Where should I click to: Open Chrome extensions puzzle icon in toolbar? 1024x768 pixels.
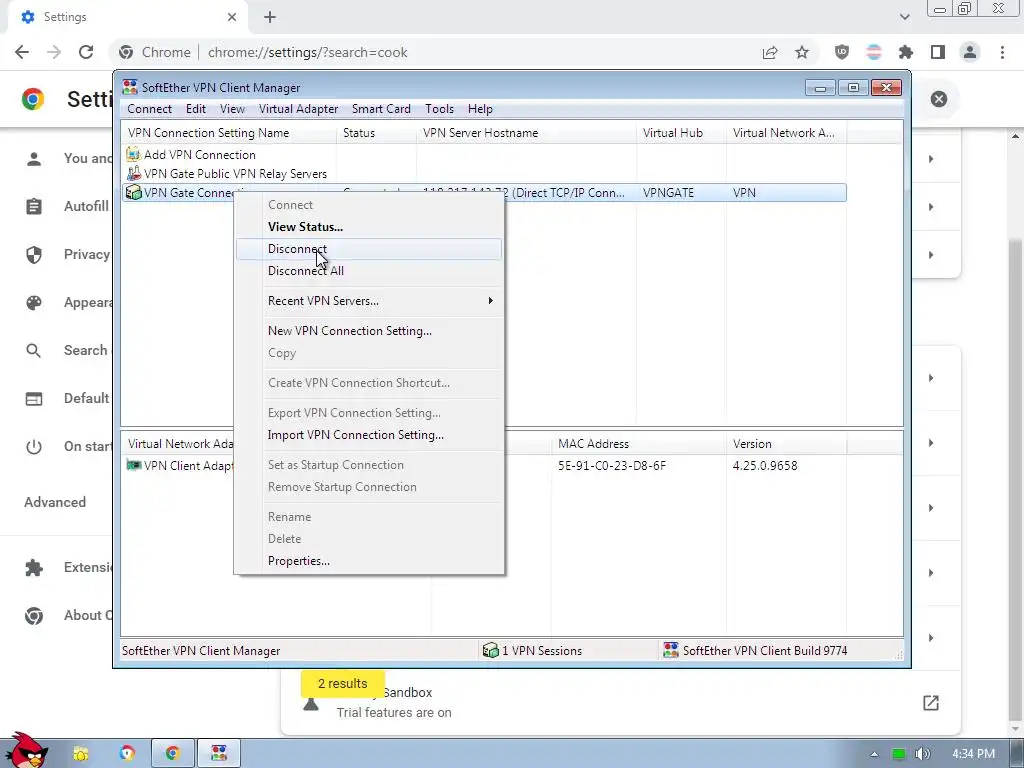pyautogui.click(x=906, y=52)
